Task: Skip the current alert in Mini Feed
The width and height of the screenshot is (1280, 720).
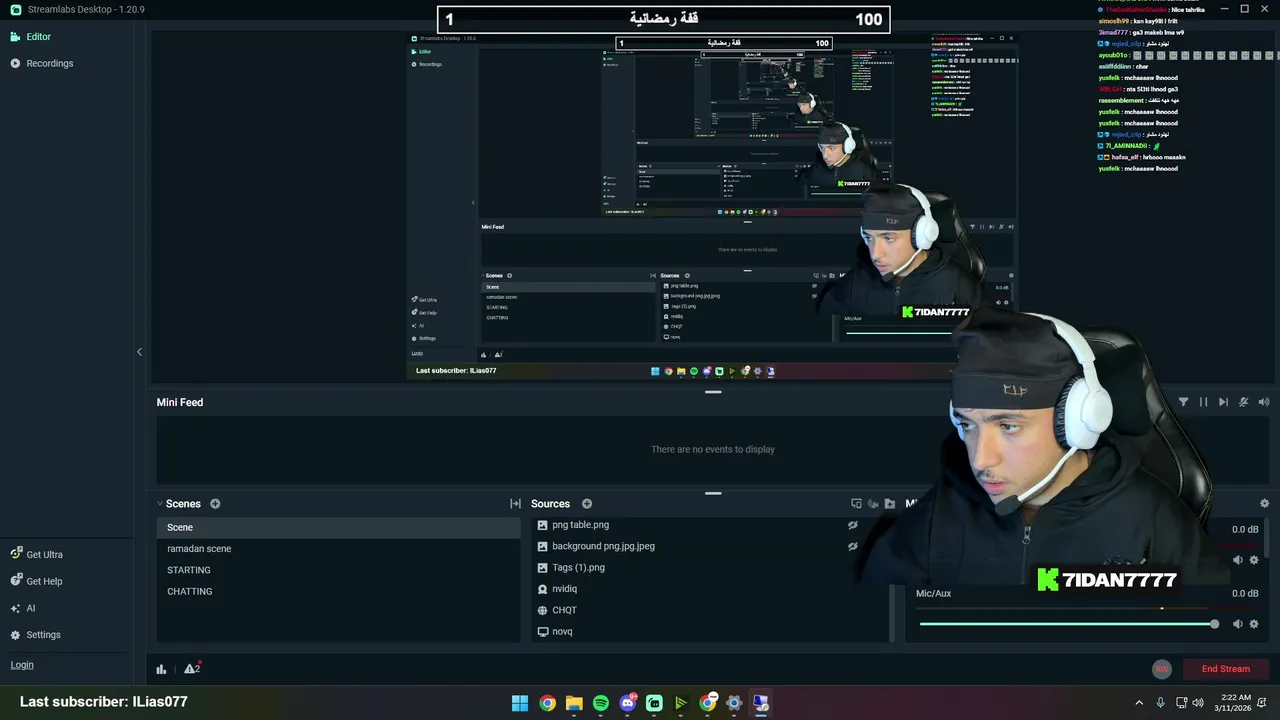Action: 1223,402
